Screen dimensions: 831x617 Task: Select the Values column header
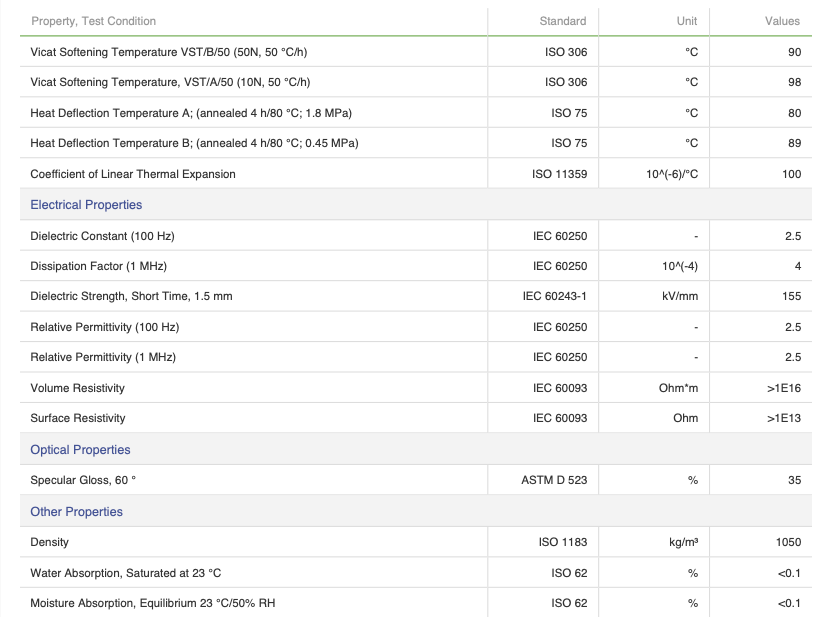coord(782,21)
